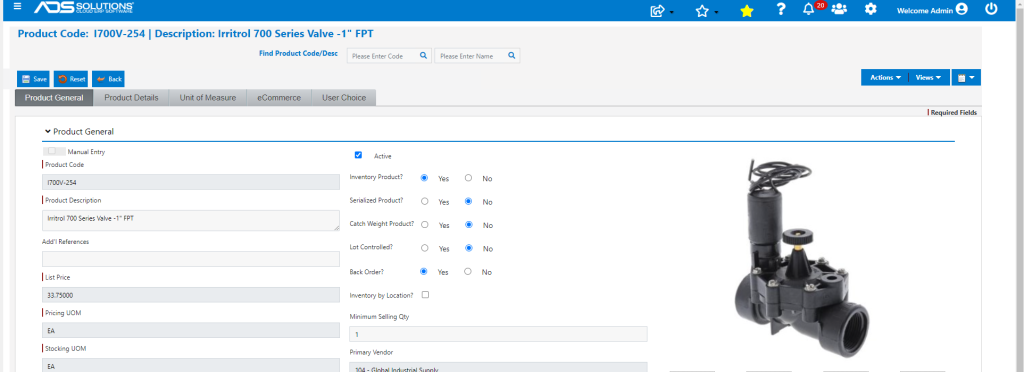The height and width of the screenshot is (372, 1024).
Task: Open the Views dropdown
Action: 928,77
